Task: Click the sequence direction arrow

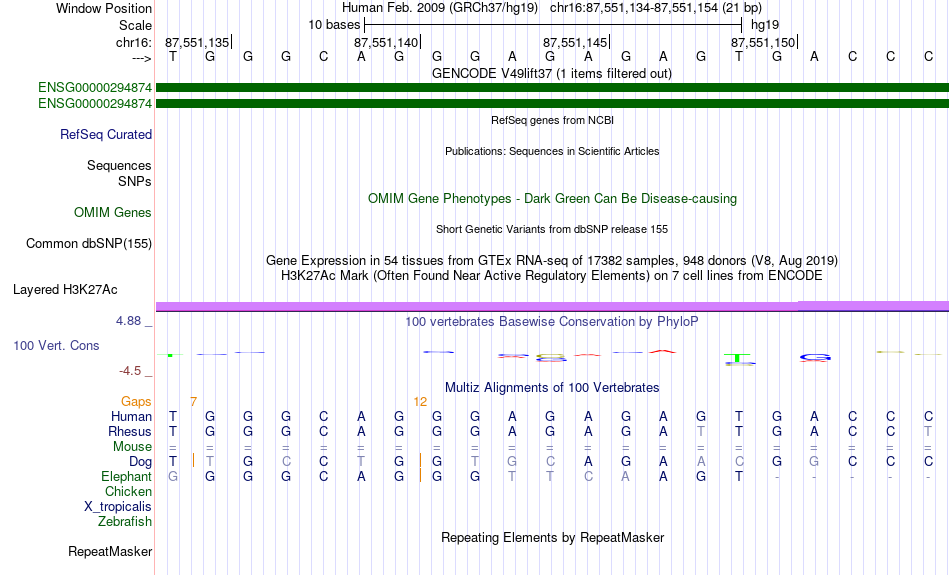Action: click(142, 58)
